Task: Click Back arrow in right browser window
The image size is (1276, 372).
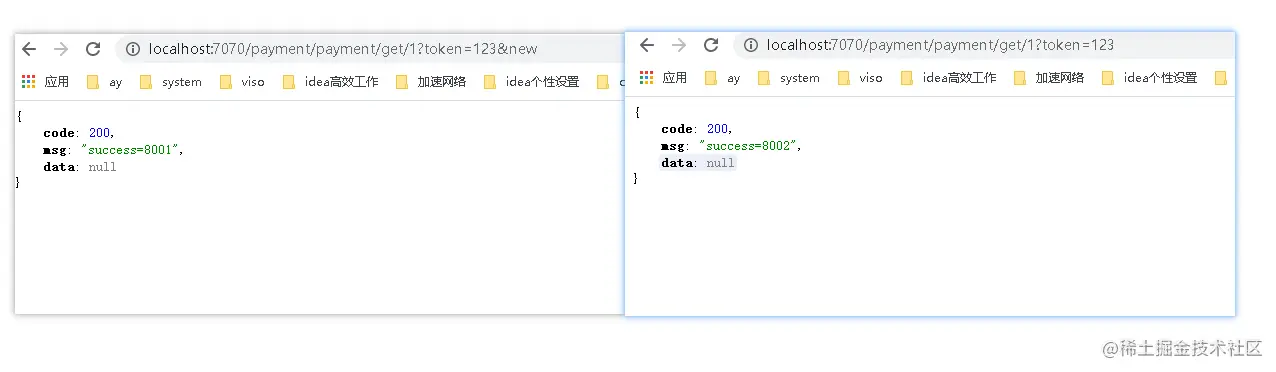Action: pos(647,45)
